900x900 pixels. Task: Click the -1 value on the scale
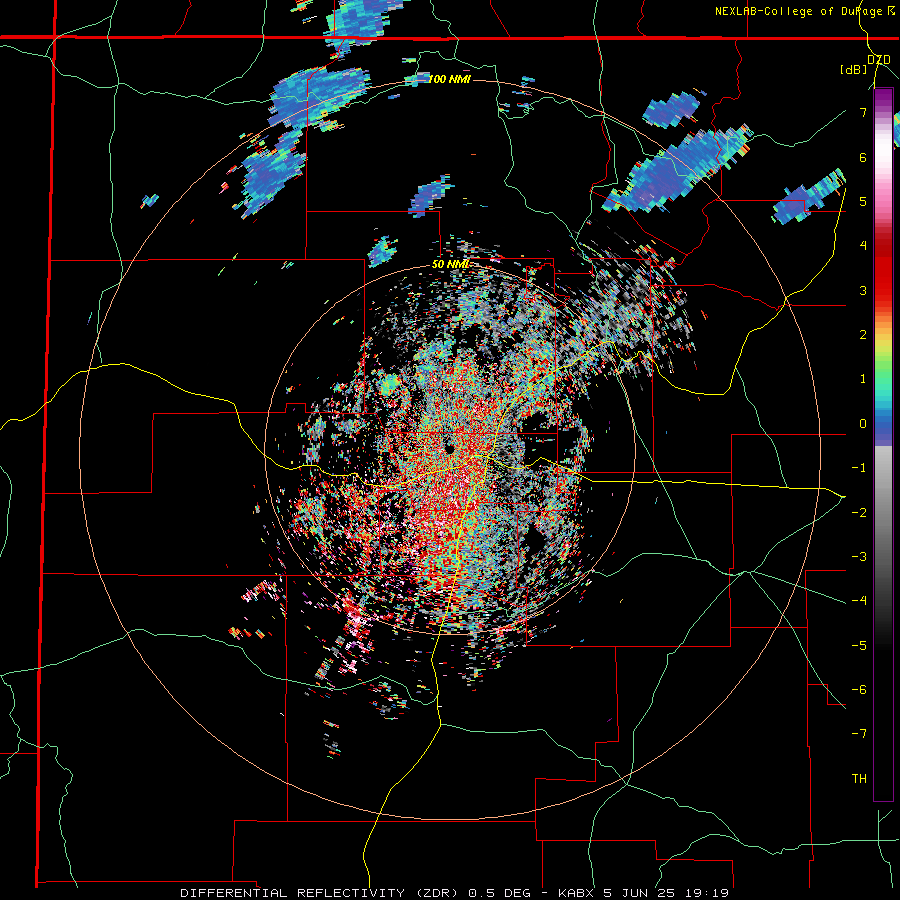tap(859, 468)
